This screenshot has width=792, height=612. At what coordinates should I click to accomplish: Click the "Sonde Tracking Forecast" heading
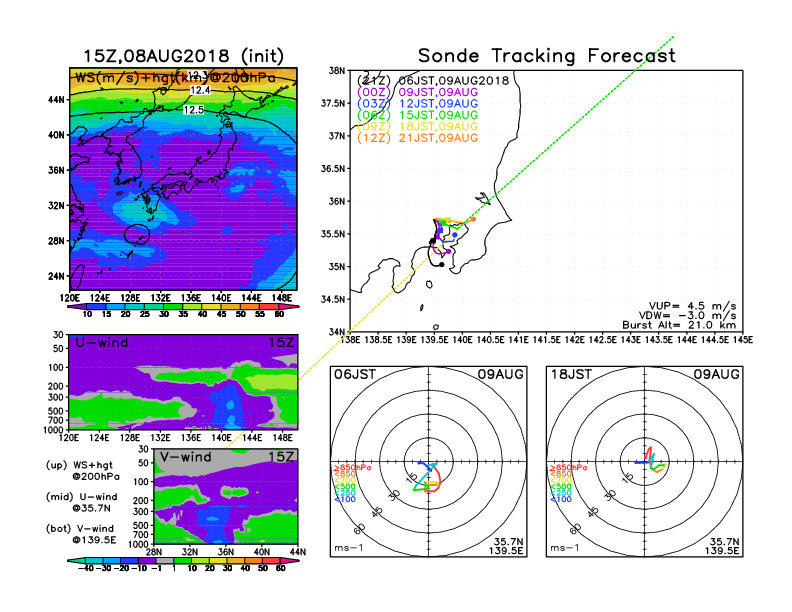point(547,56)
